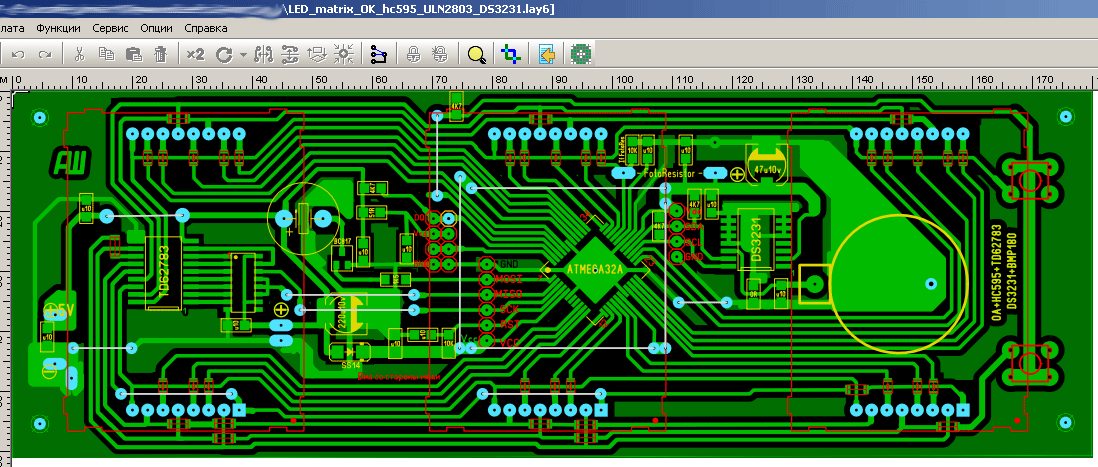
Task: Ungroup elements with open padlock icon
Action: click(x=440, y=54)
